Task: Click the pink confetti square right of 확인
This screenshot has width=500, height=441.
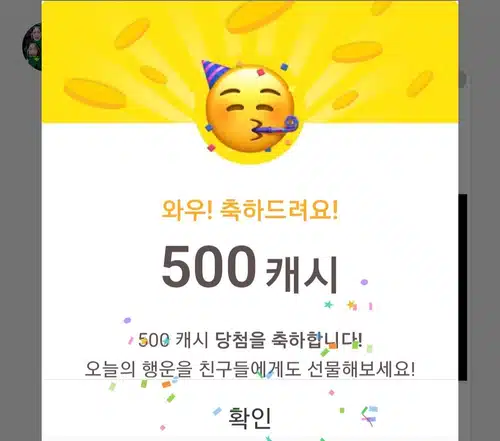Action: click(331, 393)
